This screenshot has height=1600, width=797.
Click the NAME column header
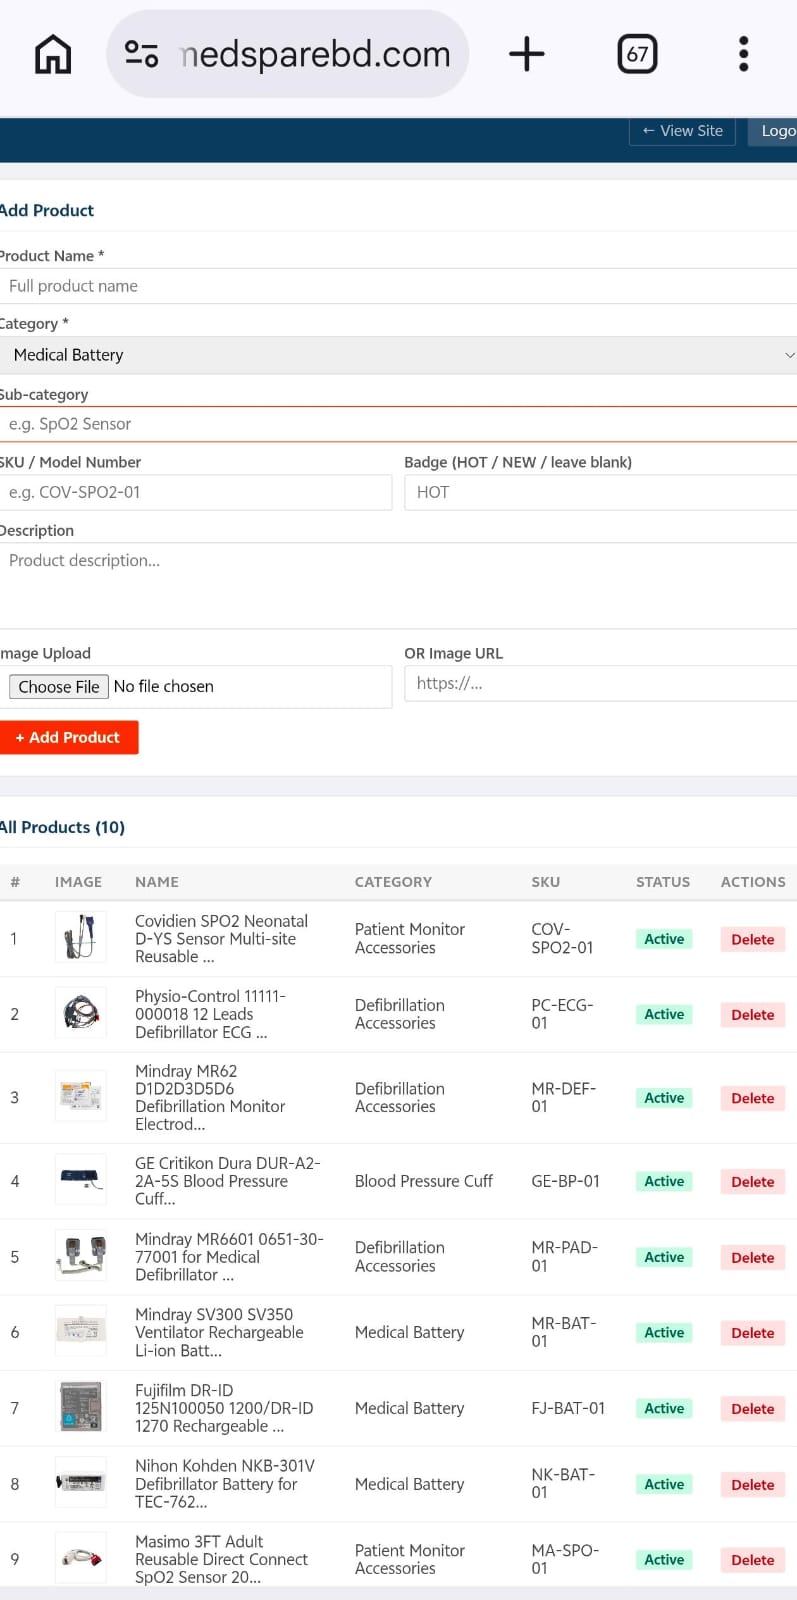point(157,882)
